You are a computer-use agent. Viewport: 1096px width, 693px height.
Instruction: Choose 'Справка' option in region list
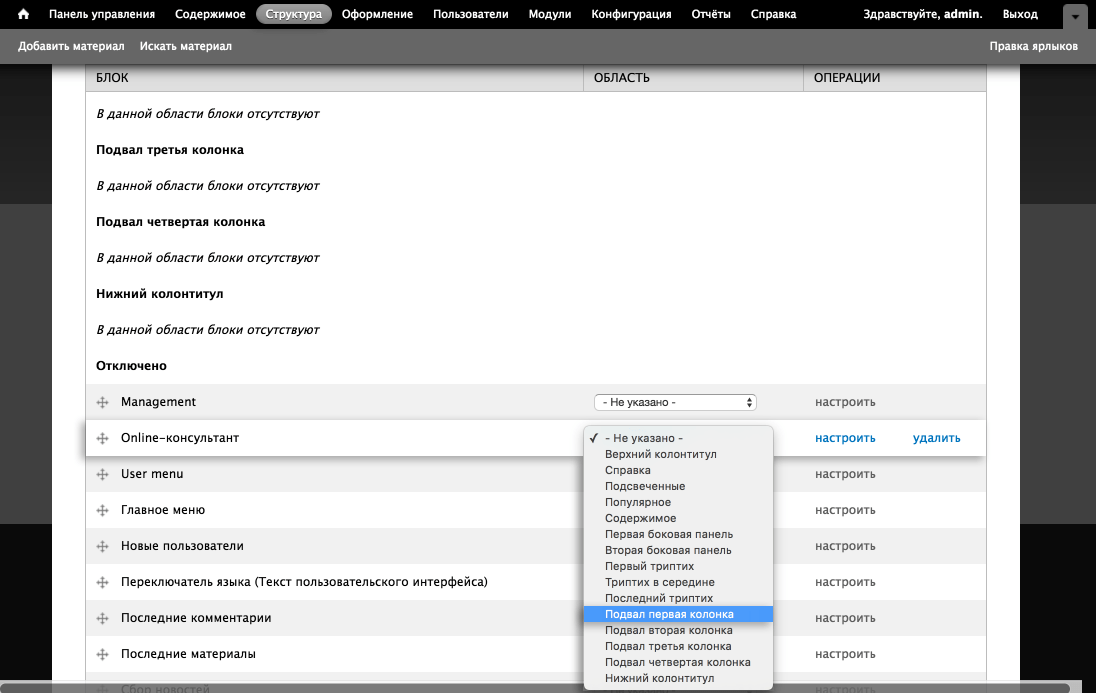click(679, 471)
